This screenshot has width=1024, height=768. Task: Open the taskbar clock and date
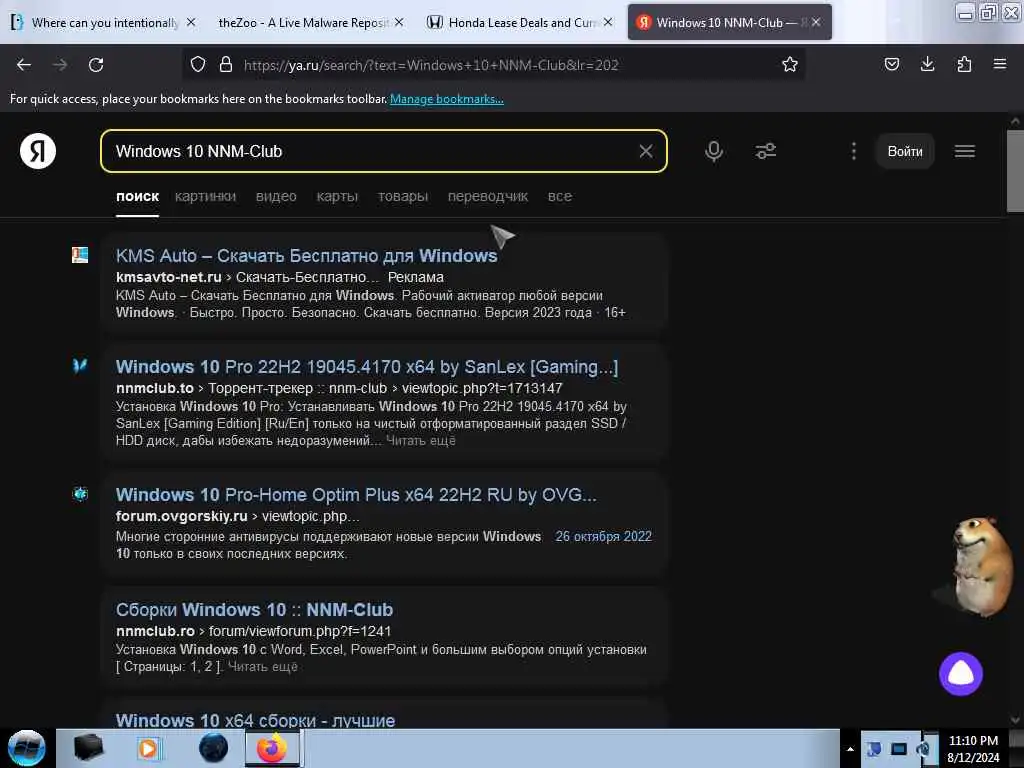tap(973, 749)
